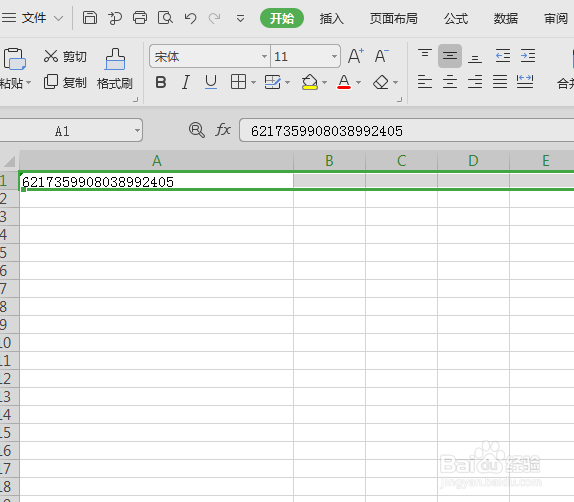Toggle Bold formatting
This screenshot has width=574, height=502.
[161, 82]
